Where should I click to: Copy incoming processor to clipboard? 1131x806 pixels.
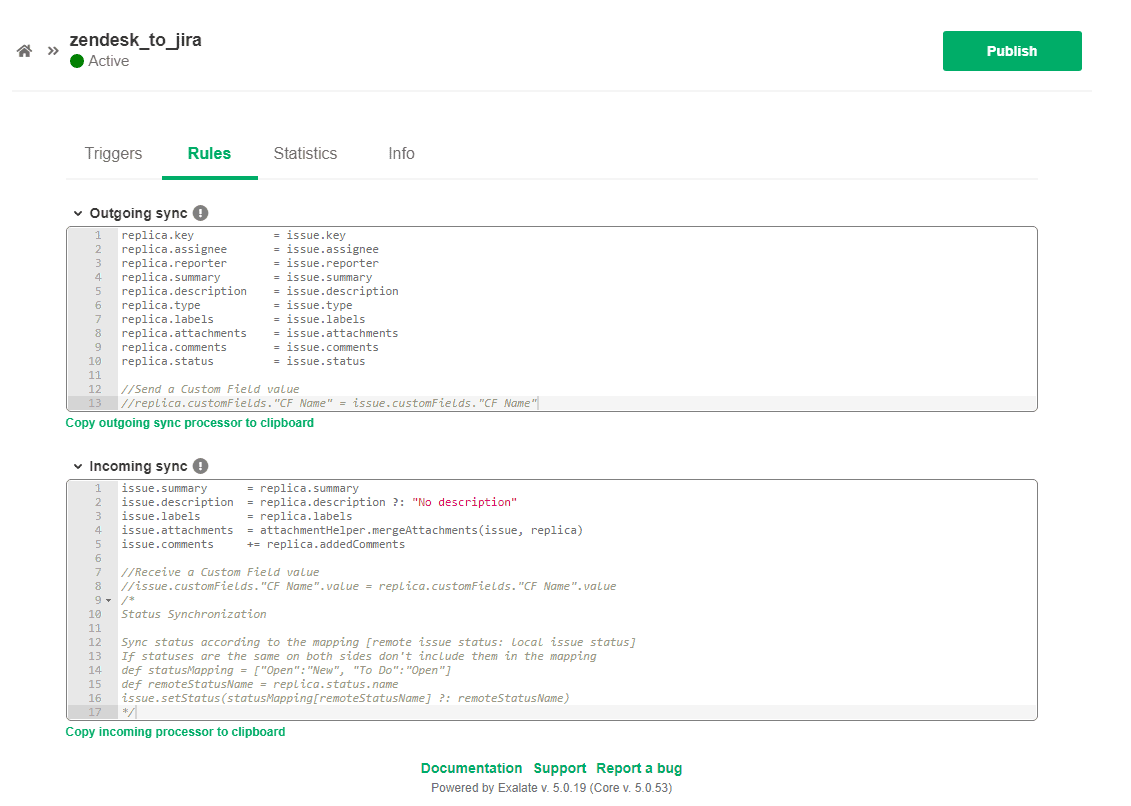[175, 732]
